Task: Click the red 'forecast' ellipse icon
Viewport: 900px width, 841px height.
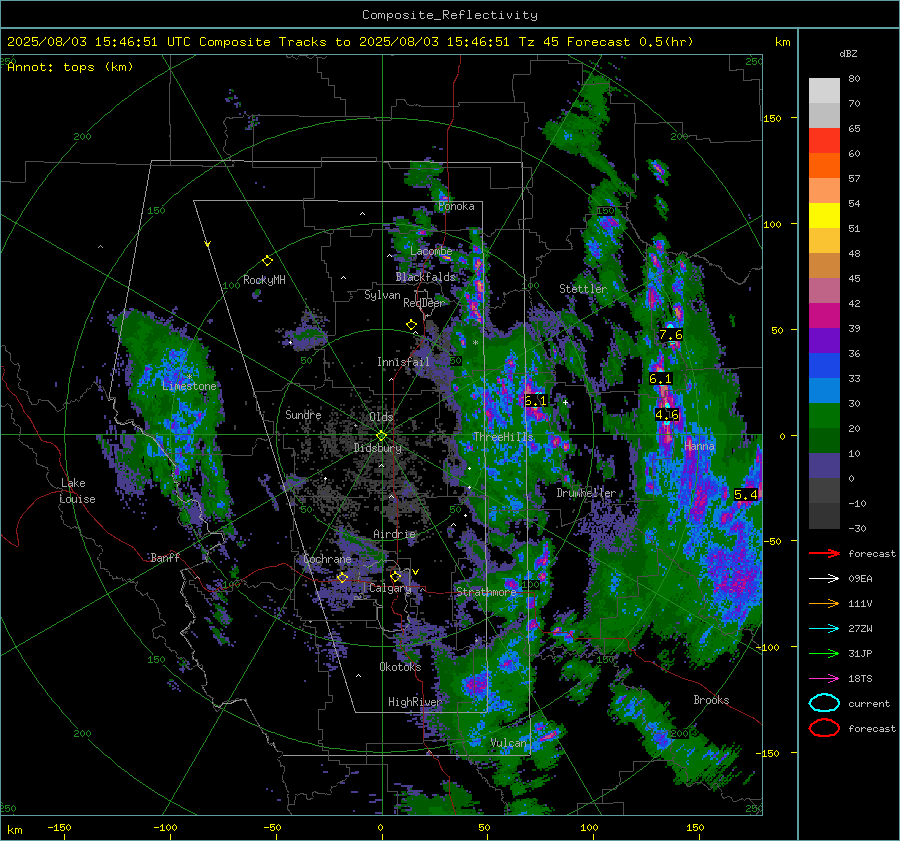Action: 824,728
